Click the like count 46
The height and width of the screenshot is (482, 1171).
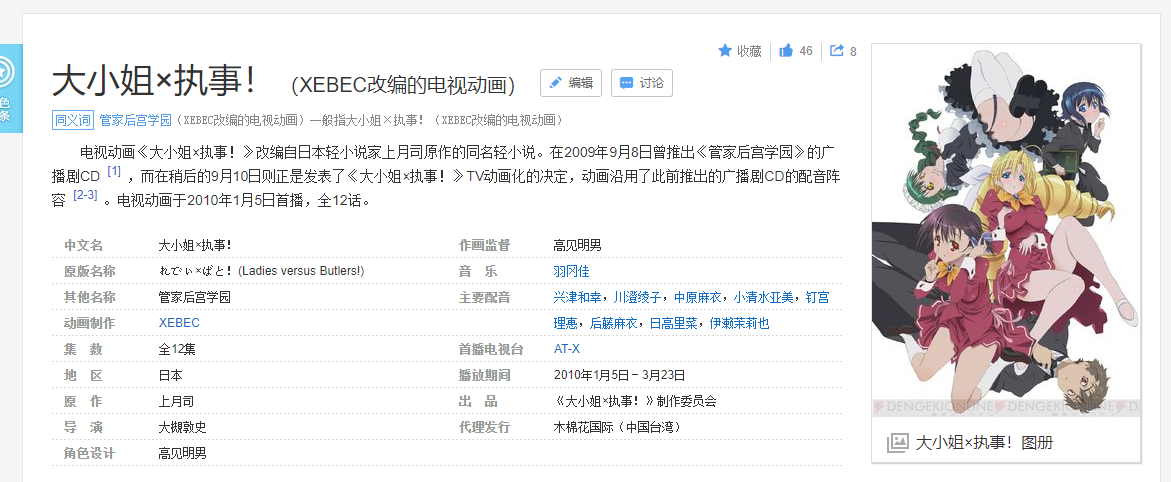(805, 51)
